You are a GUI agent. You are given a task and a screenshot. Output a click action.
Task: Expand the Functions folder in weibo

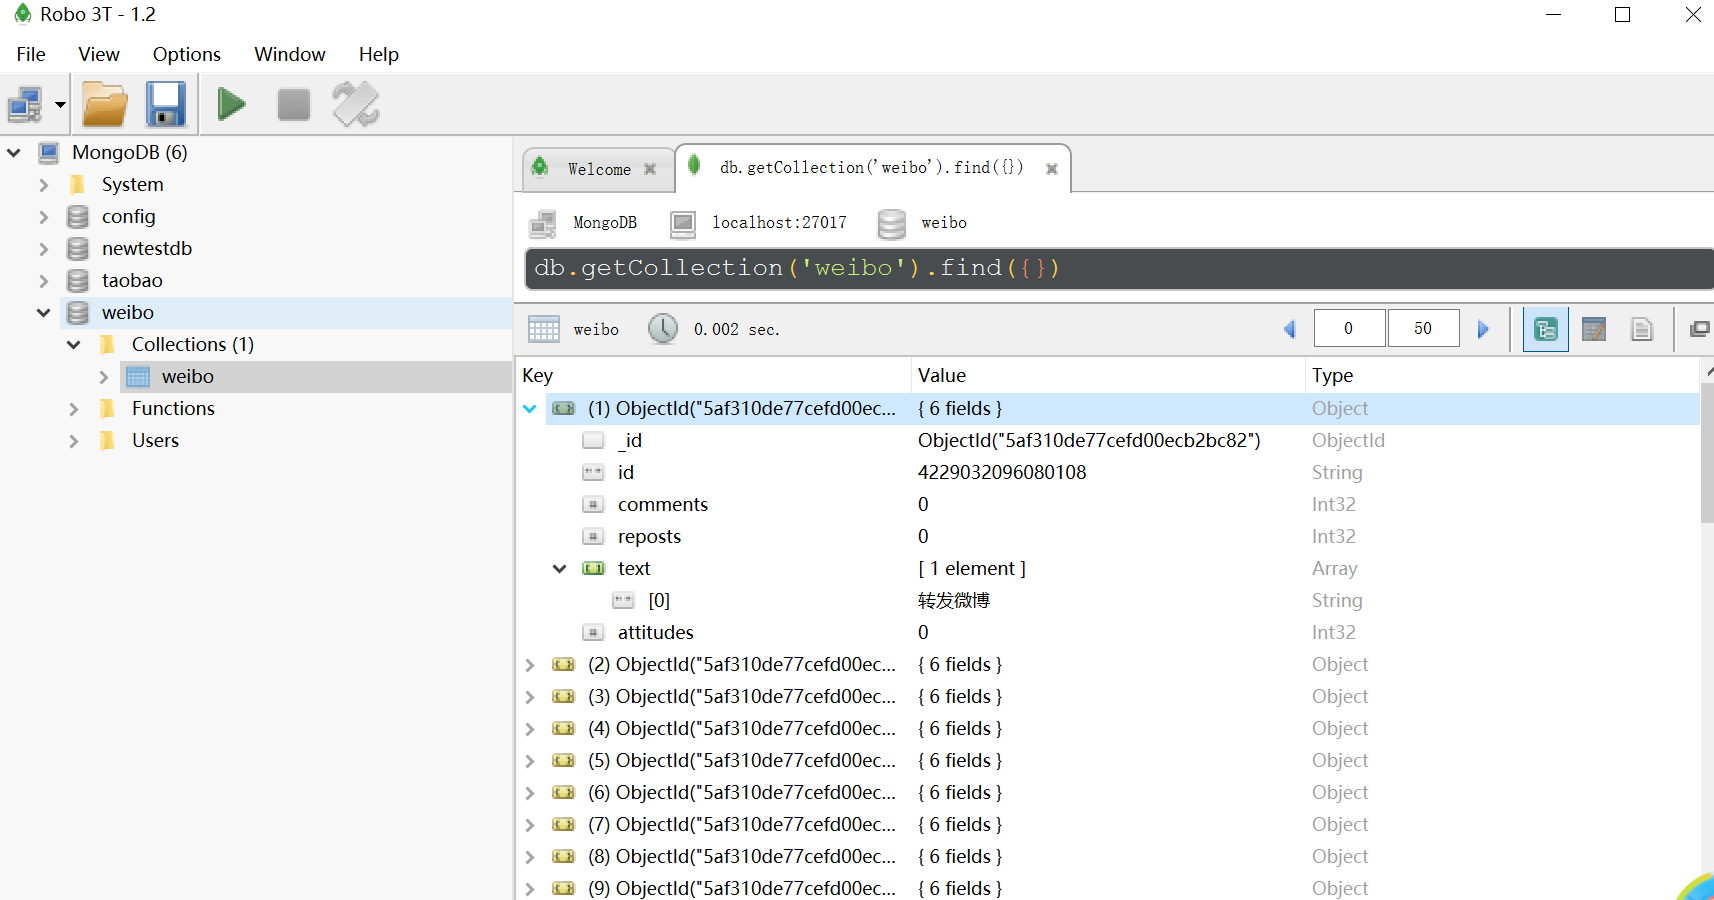(74, 409)
